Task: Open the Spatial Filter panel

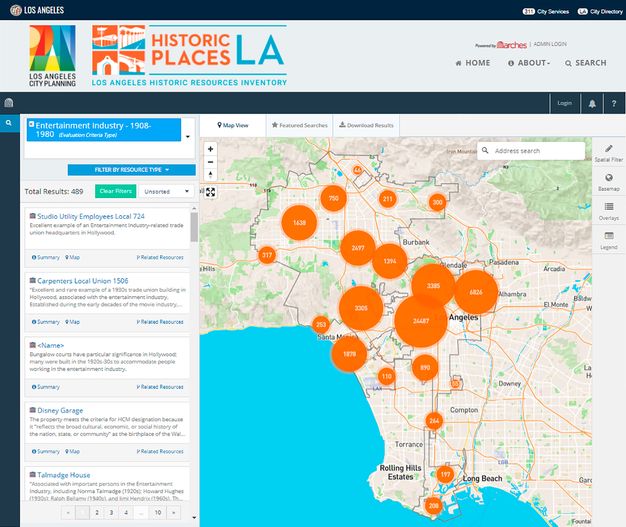Action: [608, 153]
